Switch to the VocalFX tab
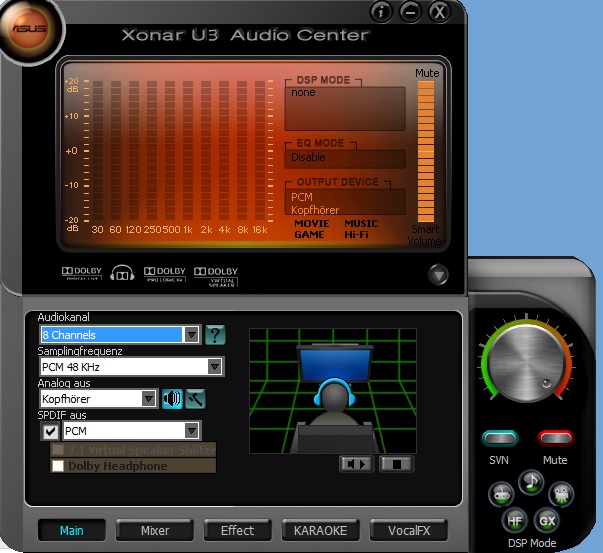Screen dimensions: 603x553 409,531
